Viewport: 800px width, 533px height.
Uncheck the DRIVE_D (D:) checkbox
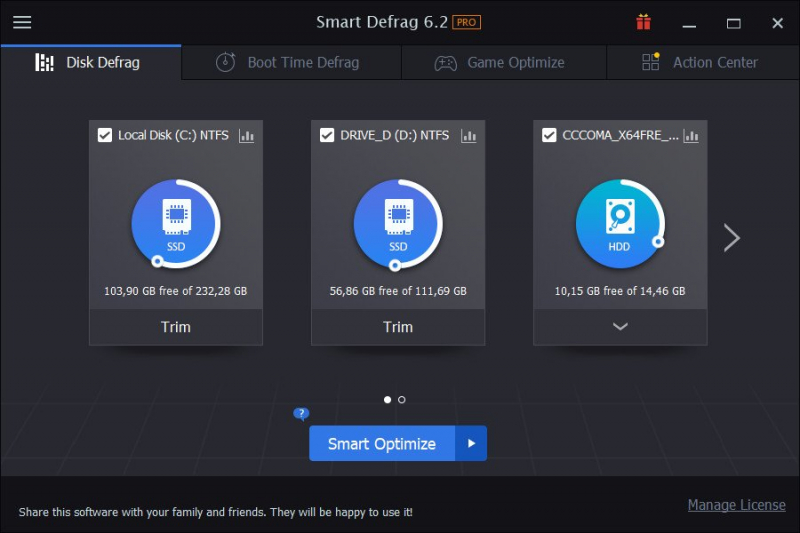point(327,135)
